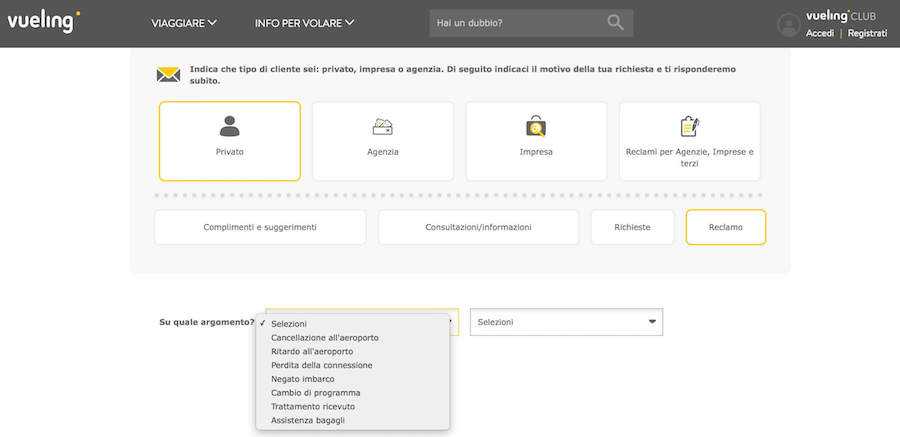Choose Complimenti e suggerimenti option

click(x=260, y=227)
